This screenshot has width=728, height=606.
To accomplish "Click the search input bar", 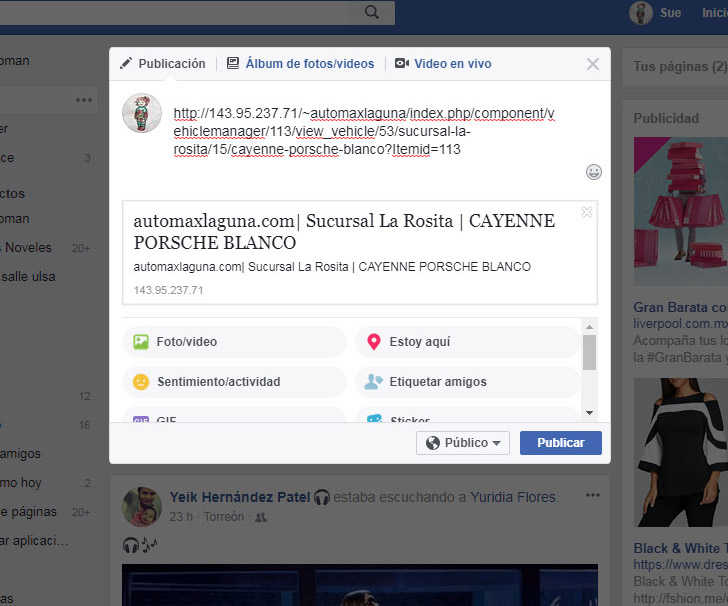I will click(176, 12).
